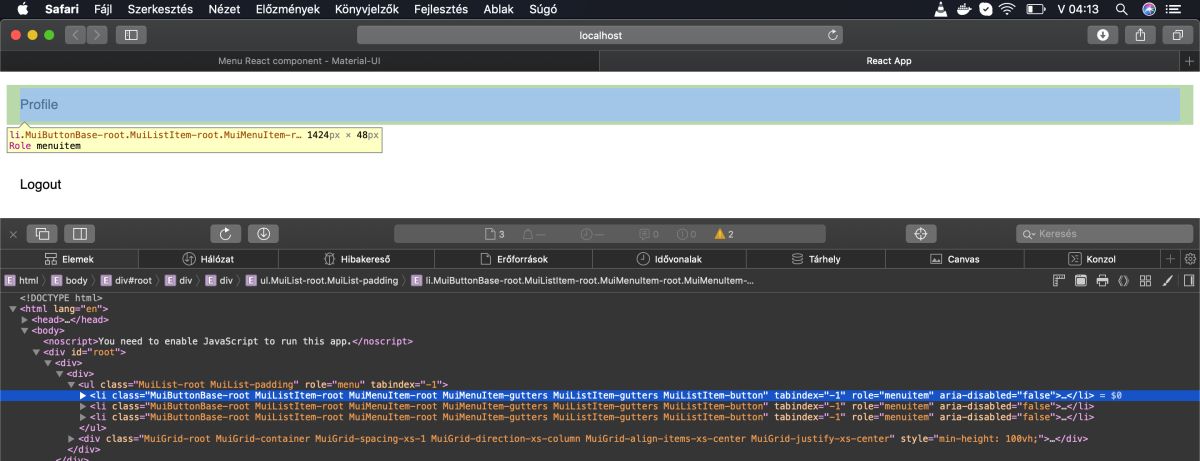Show the details sidebar in inspector
The image size is (1200, 461).
1187,281
